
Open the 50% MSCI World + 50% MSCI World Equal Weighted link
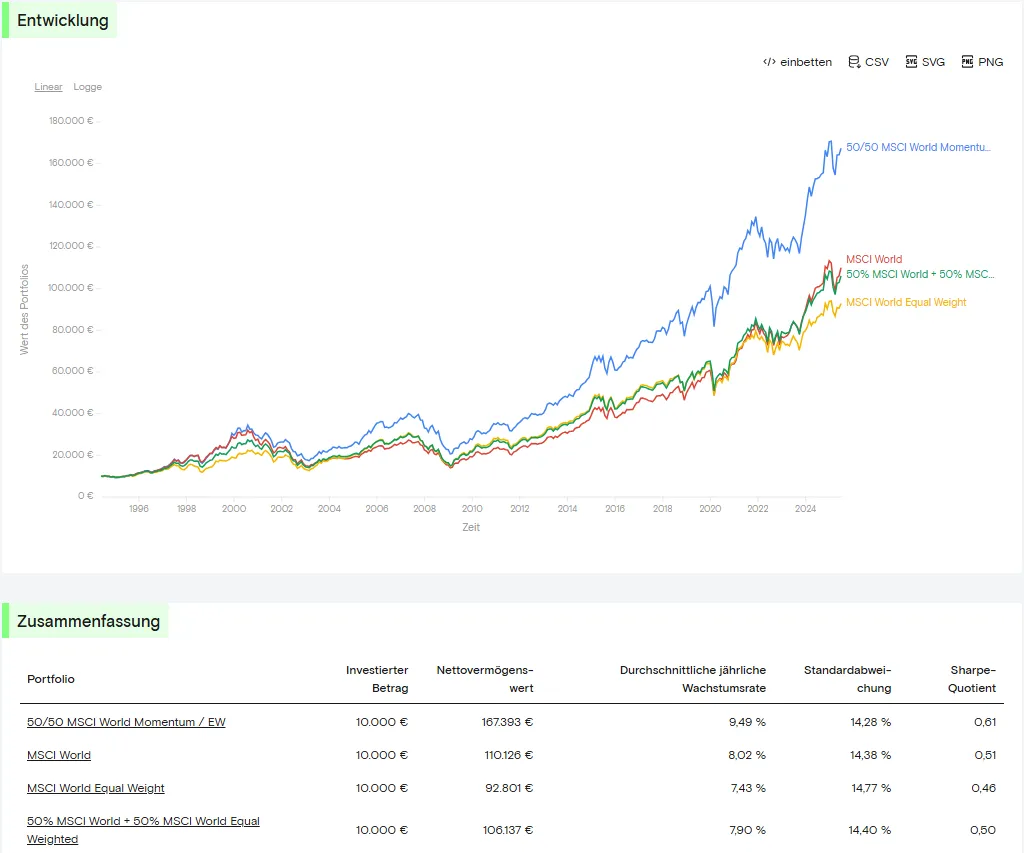pyautogui.click(x=143, y=830)
